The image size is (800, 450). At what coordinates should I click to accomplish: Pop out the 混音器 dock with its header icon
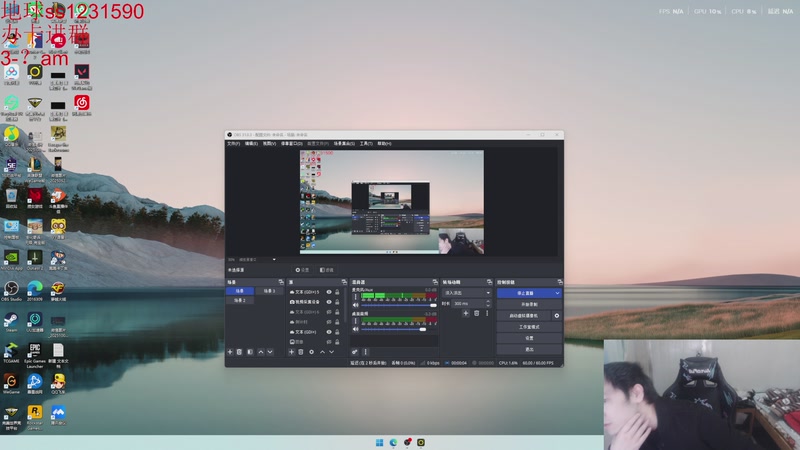tap(435, 282)
